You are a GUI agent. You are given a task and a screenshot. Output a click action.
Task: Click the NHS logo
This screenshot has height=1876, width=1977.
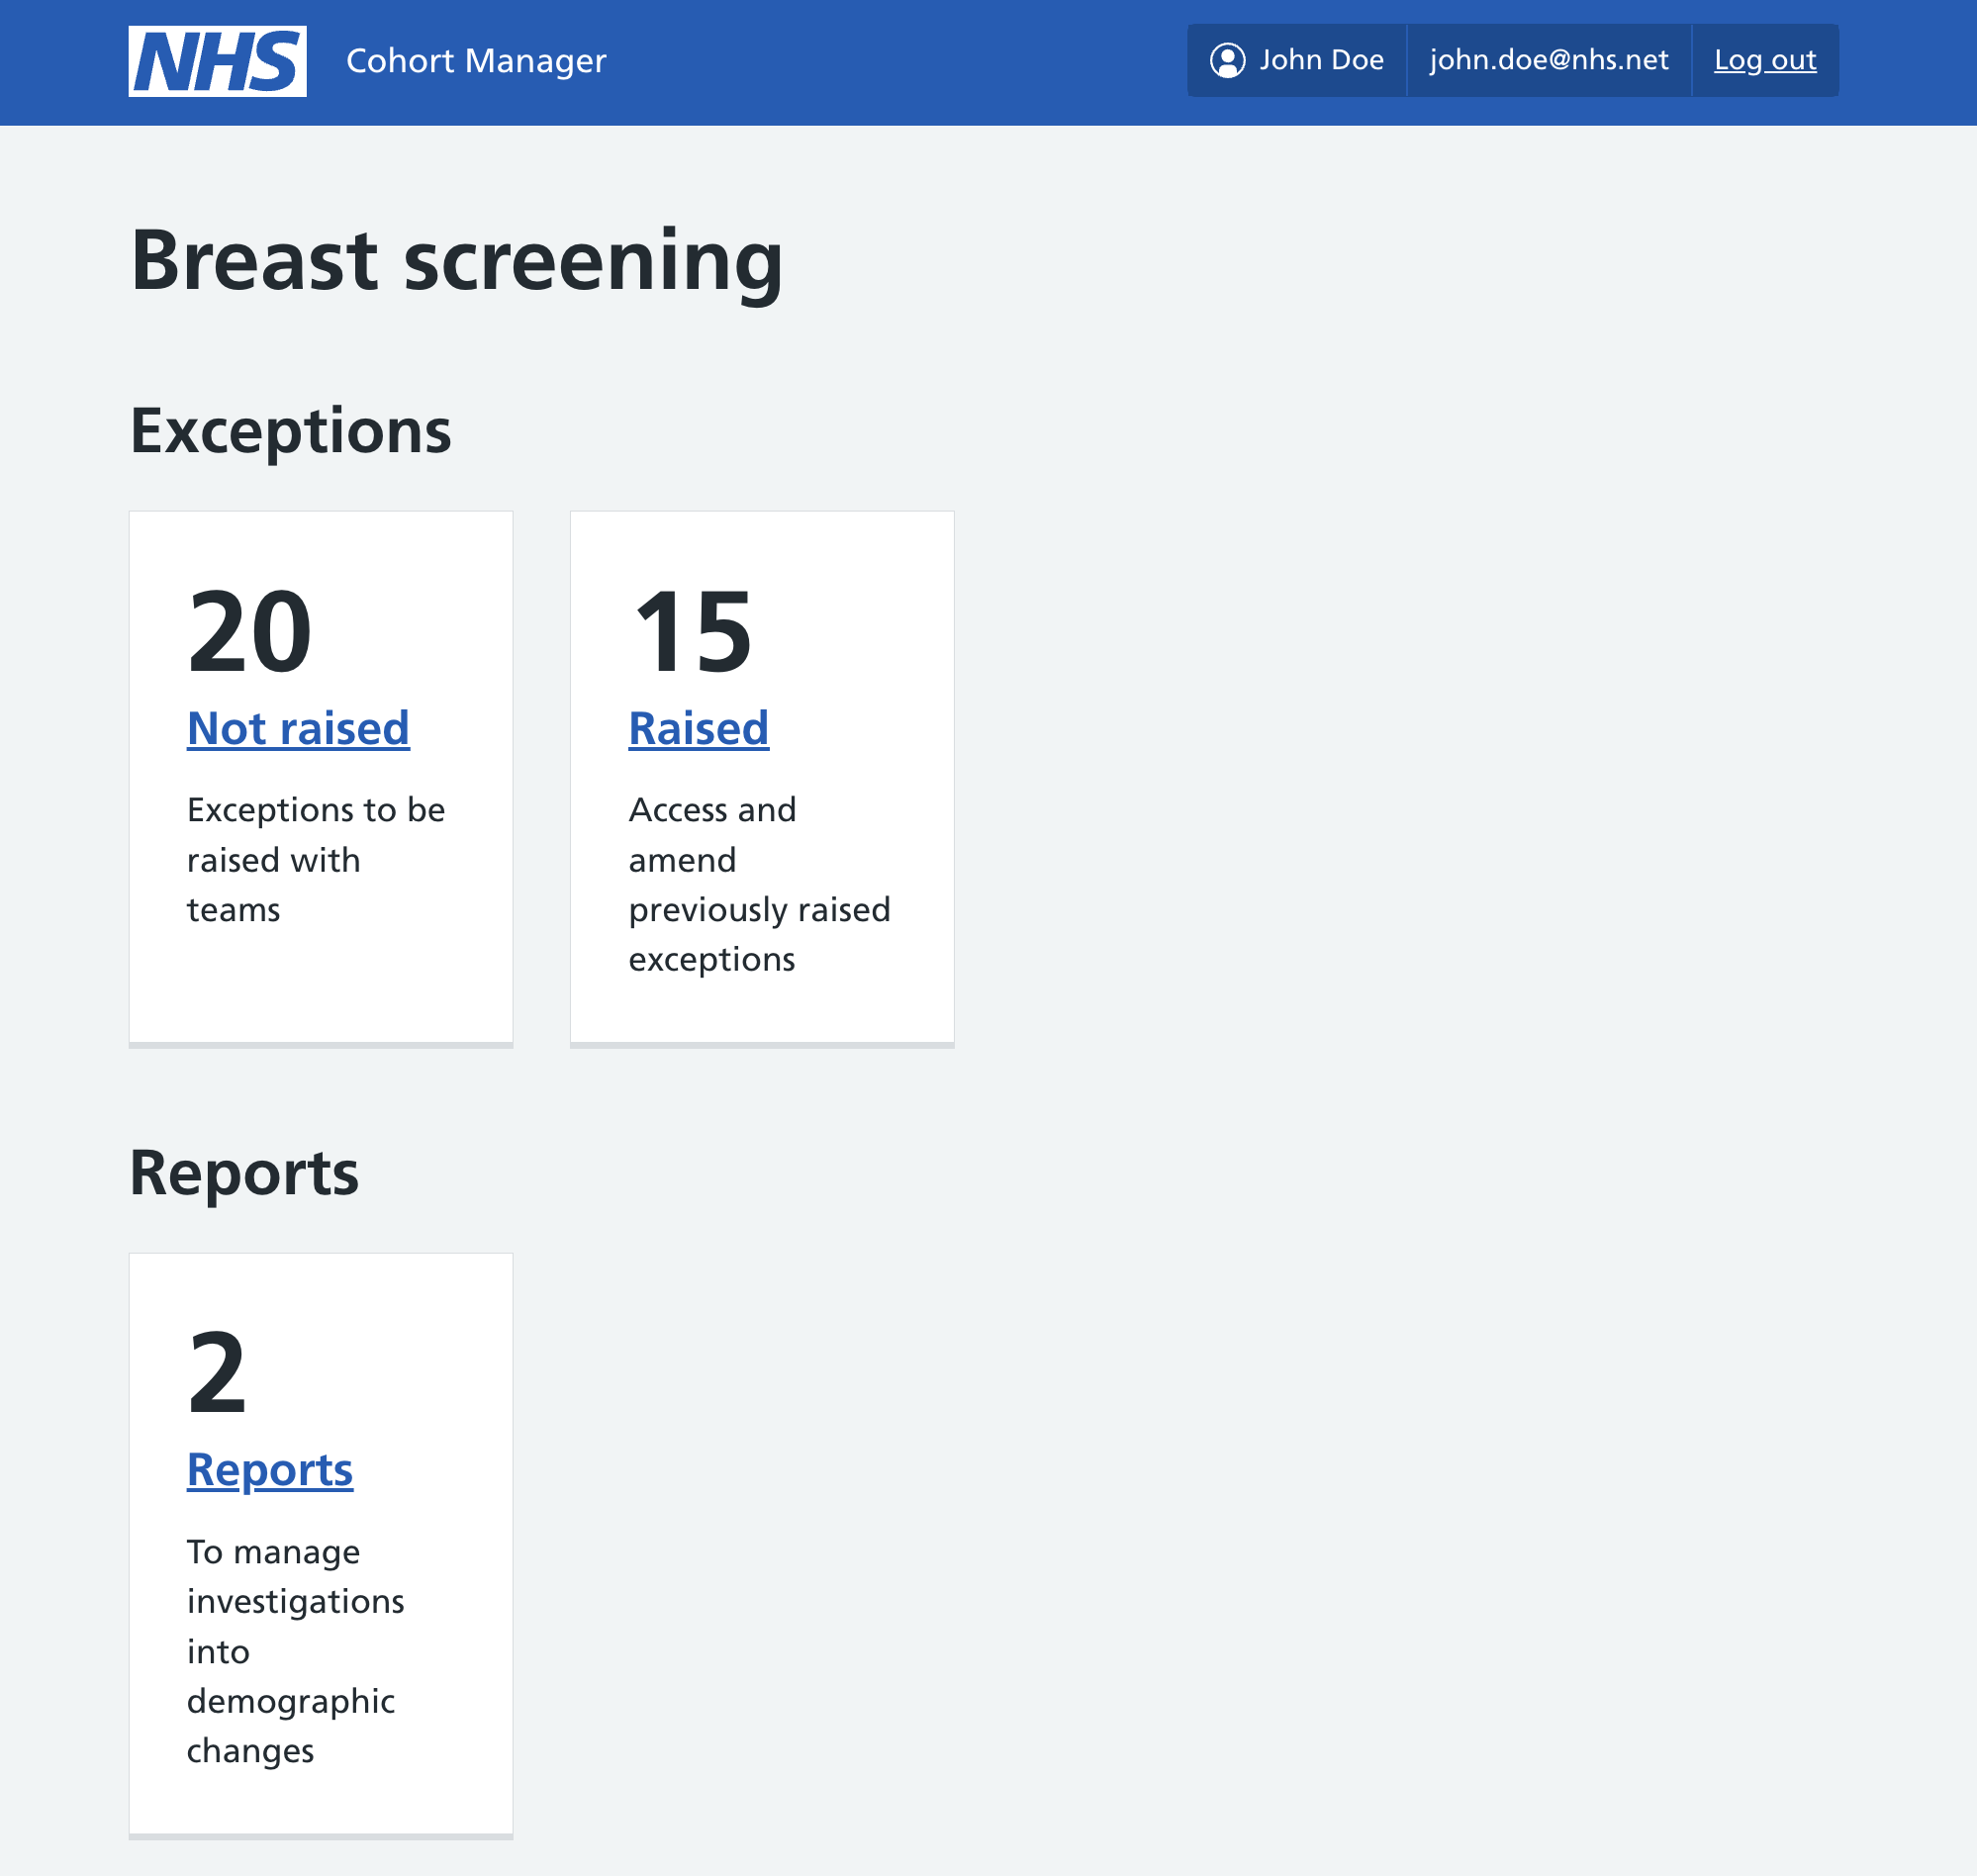[x=217, y=61]
